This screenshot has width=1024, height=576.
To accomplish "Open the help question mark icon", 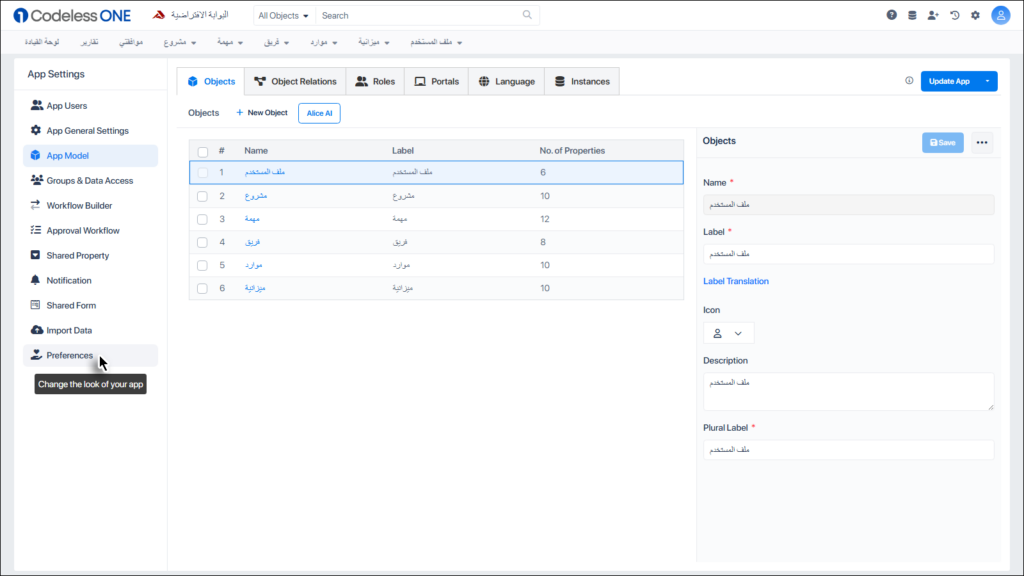I will [891, 15].
